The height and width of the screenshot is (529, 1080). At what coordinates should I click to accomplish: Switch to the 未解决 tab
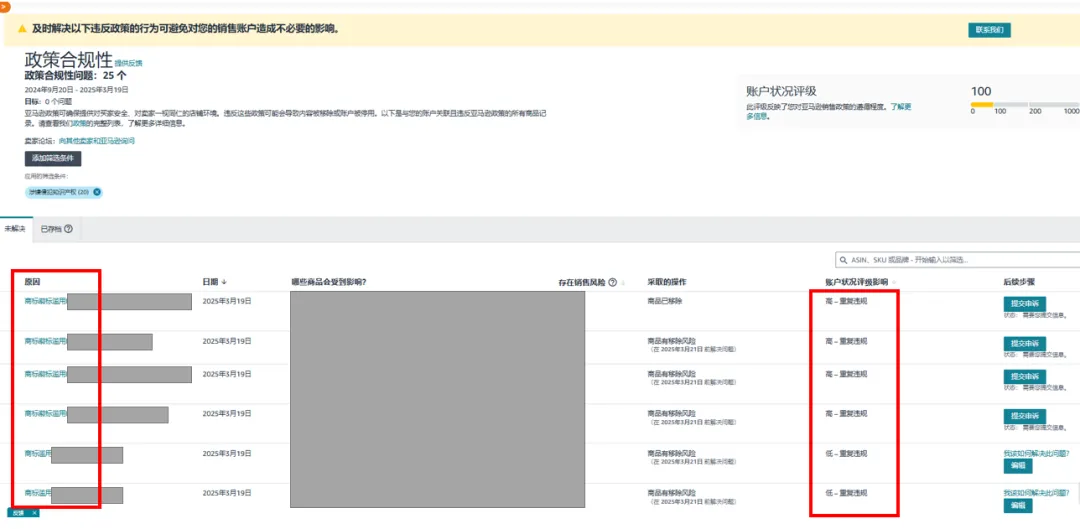pos(15,229)
